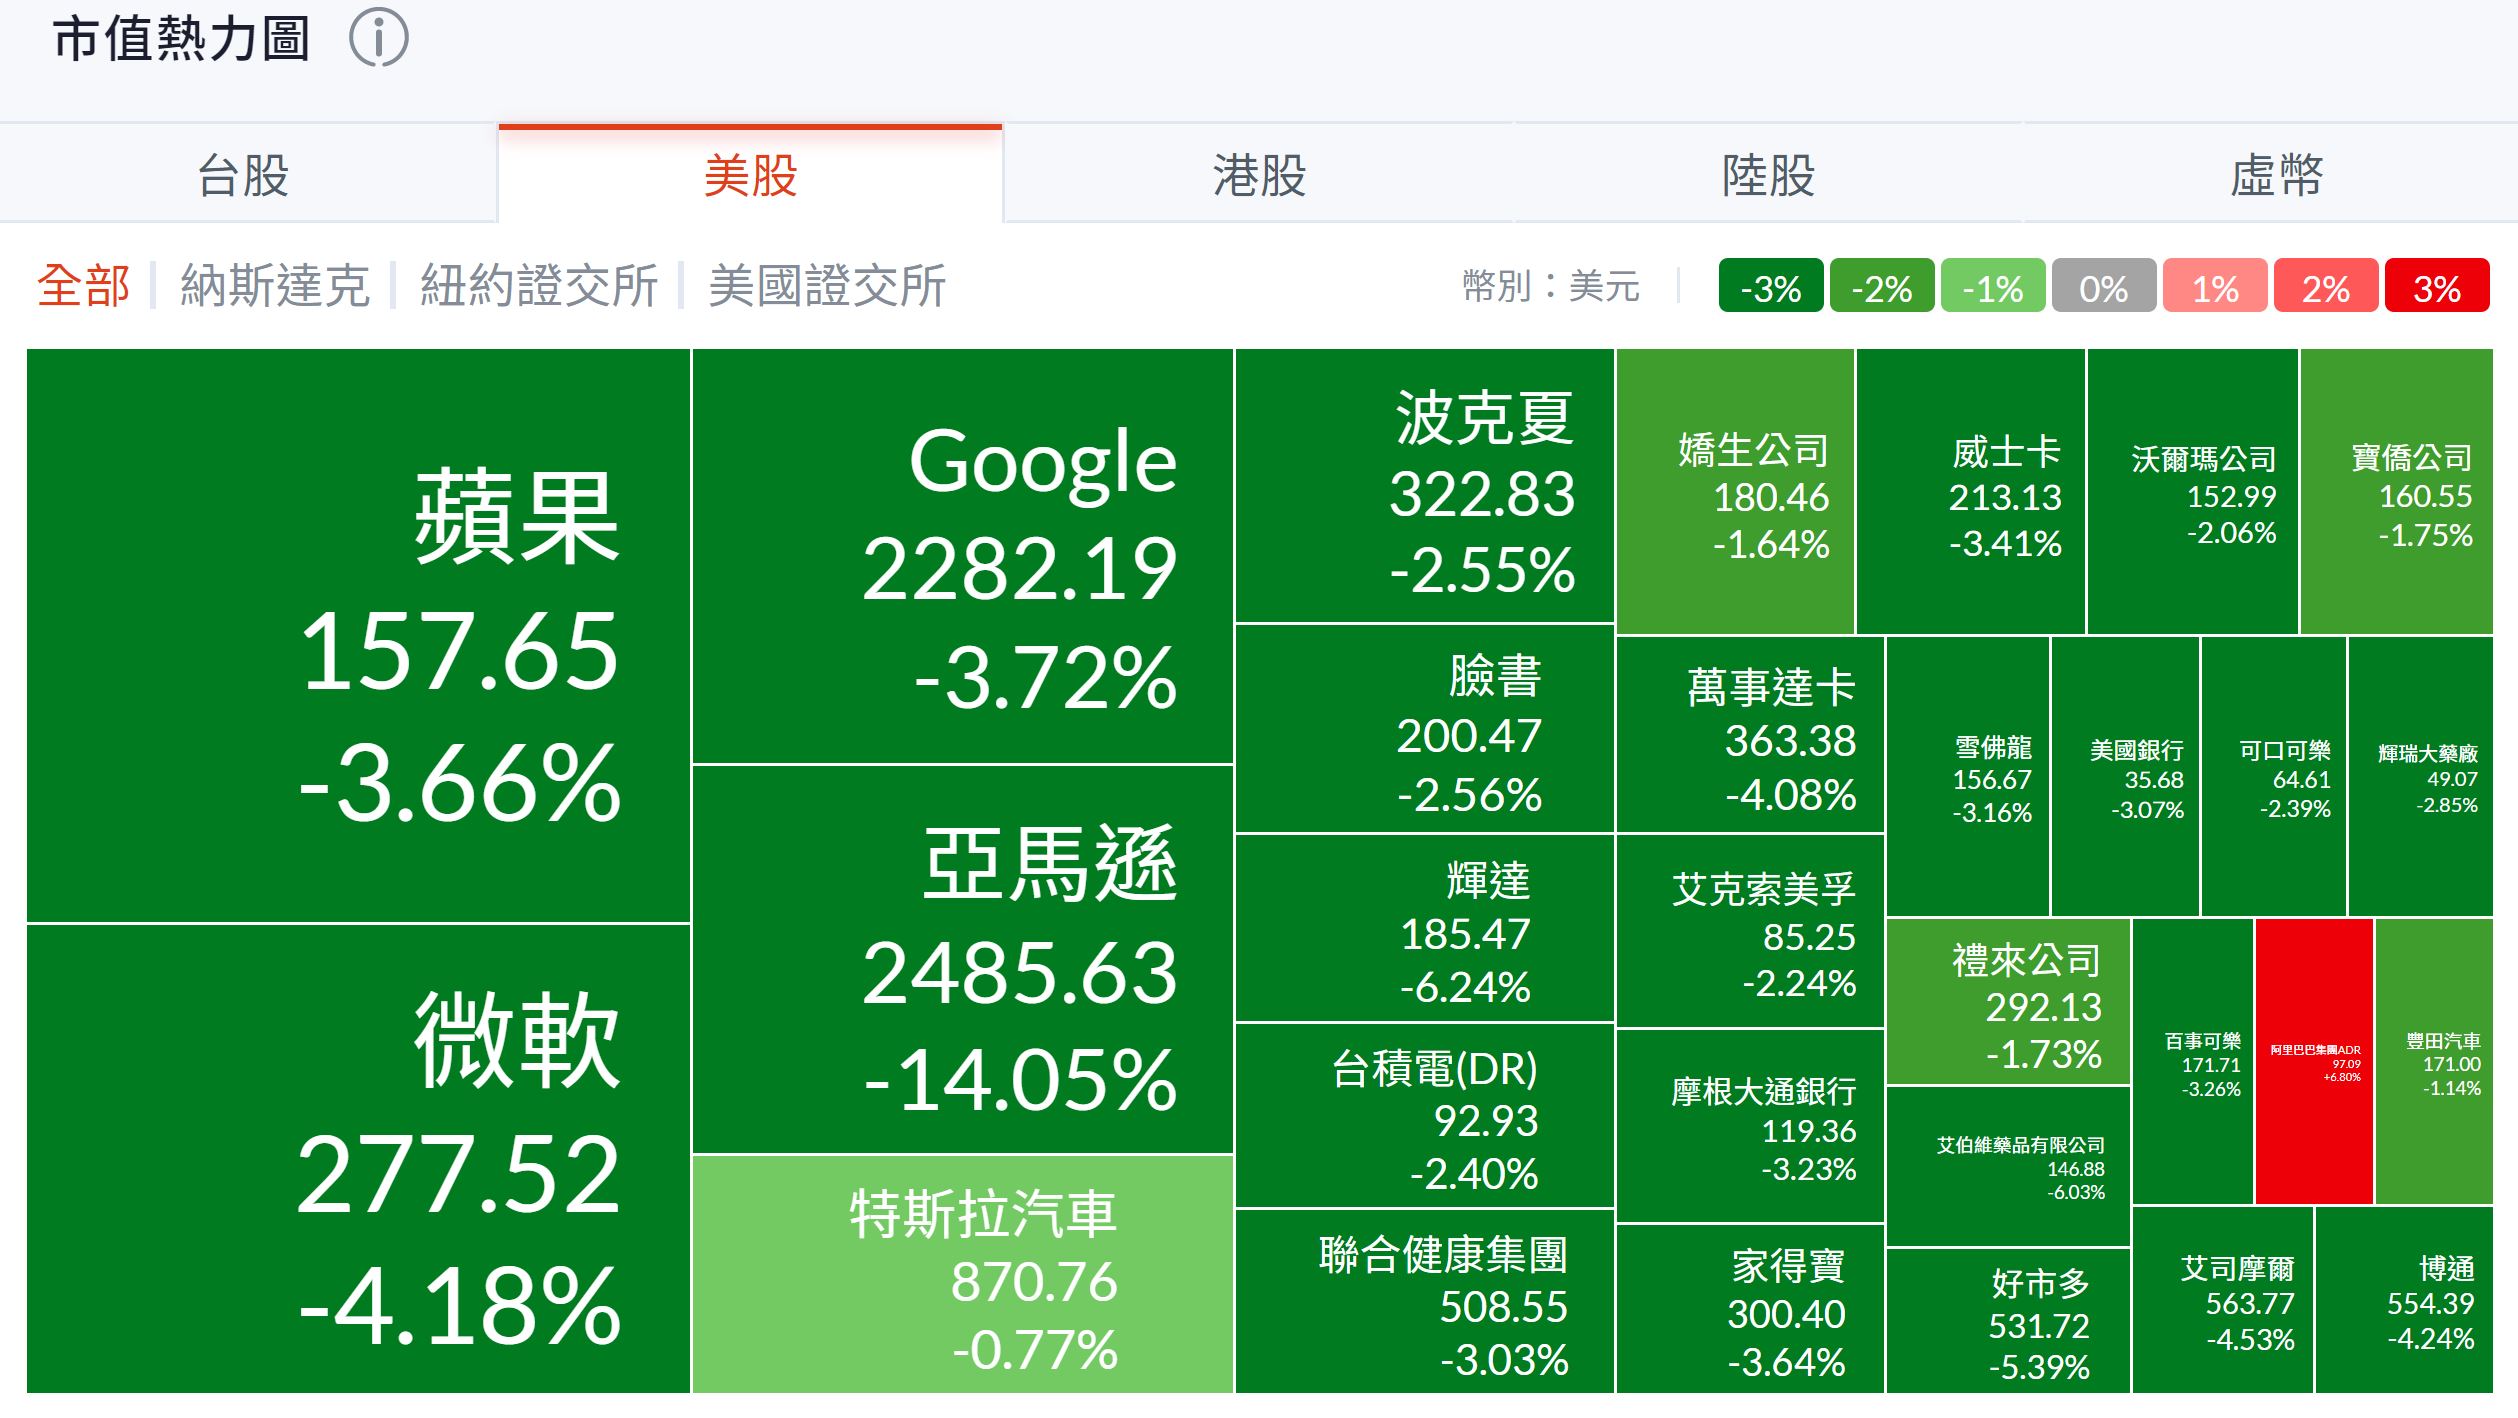
Task: Select the red 阿里巴巴集團ADR tile
Action: [x=2314, y=1061]
